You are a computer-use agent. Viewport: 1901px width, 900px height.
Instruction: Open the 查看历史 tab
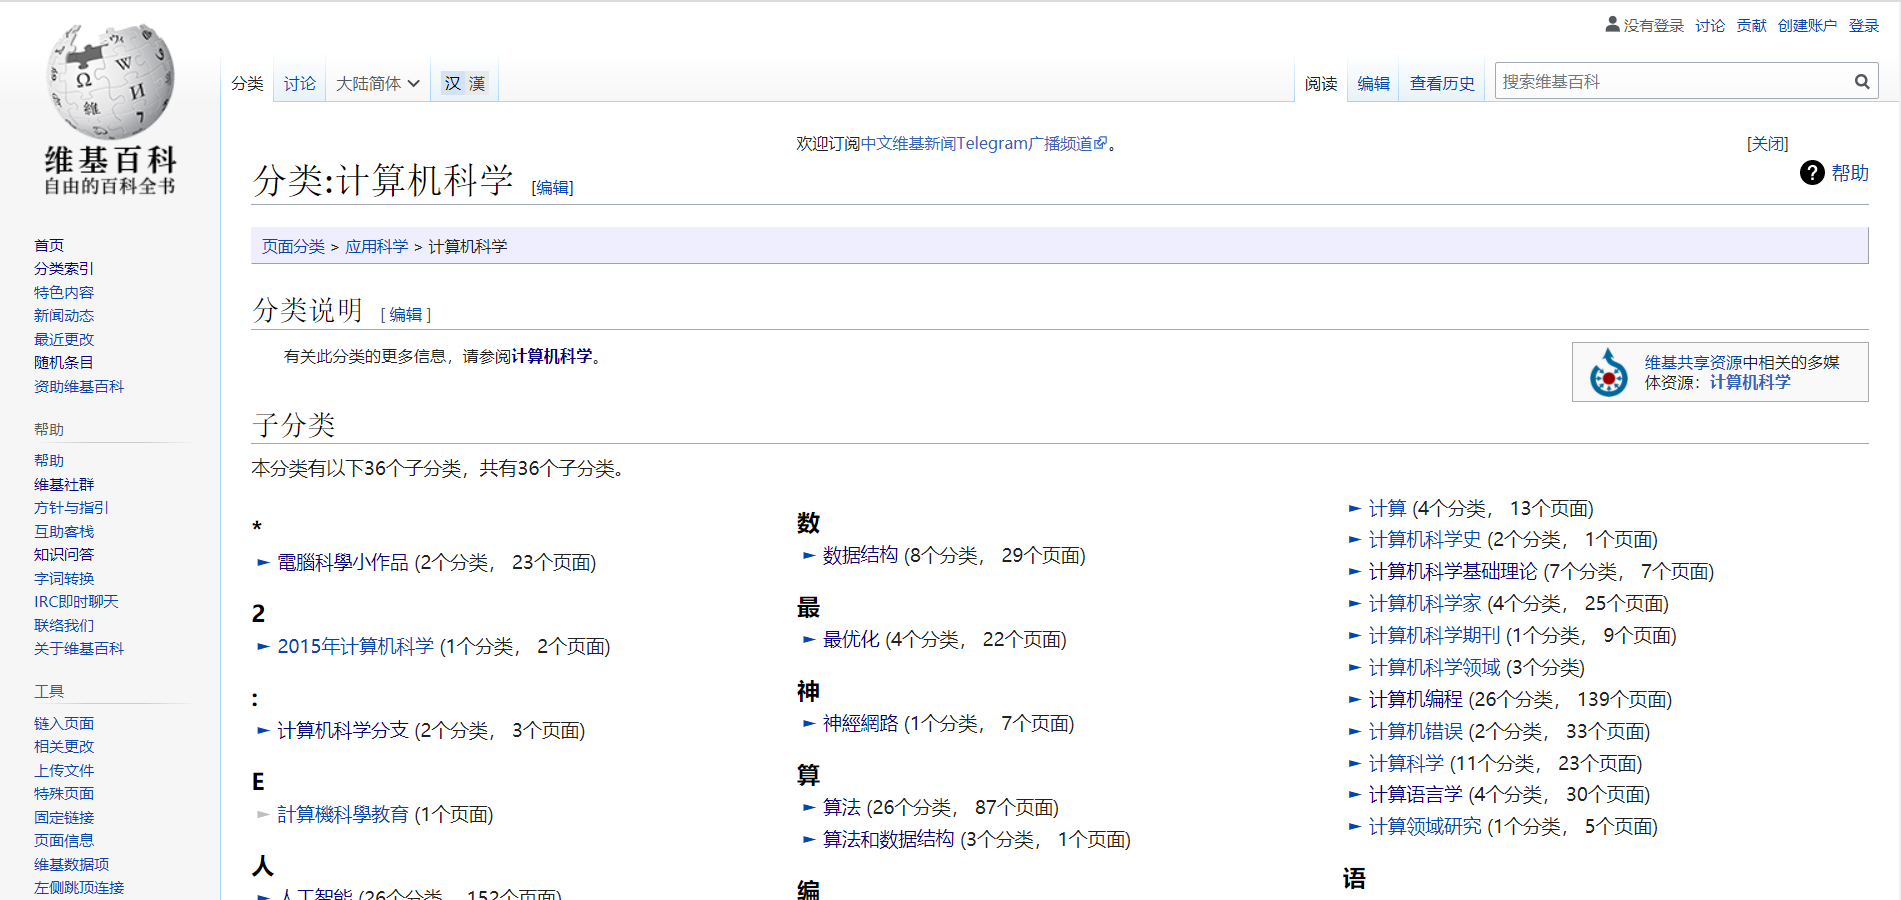1442,84
